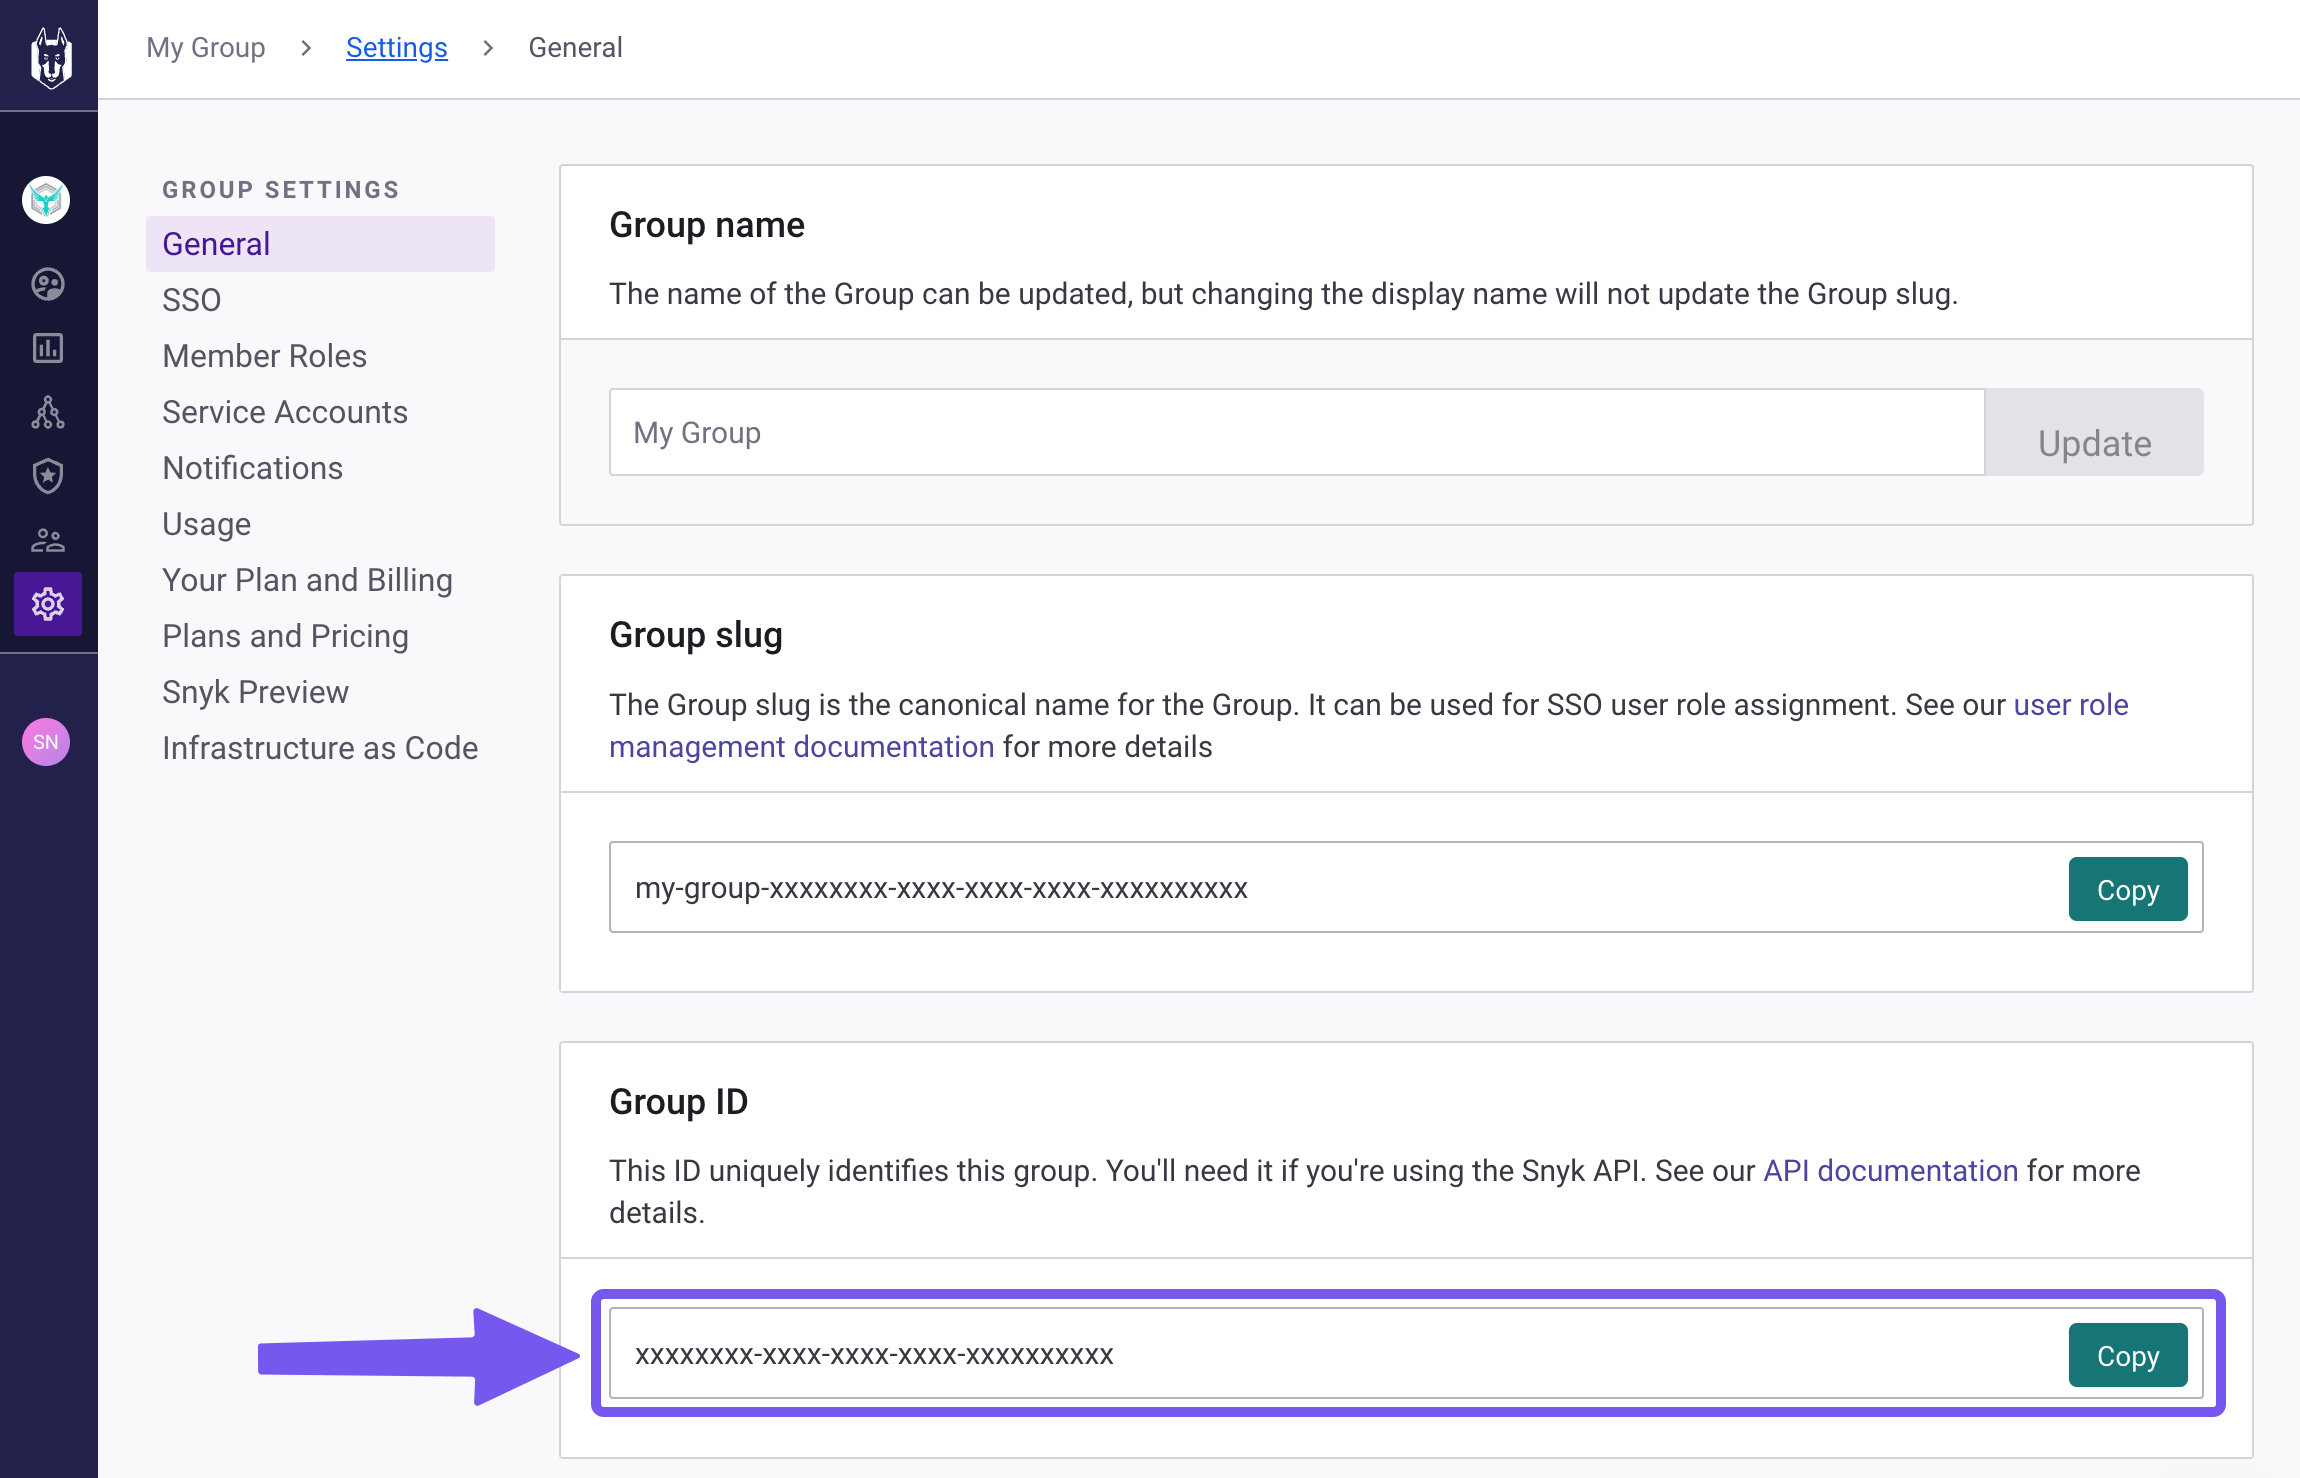Click the Settings breadcrumb link
The image size is (2300, 1478).
[396, 48]
